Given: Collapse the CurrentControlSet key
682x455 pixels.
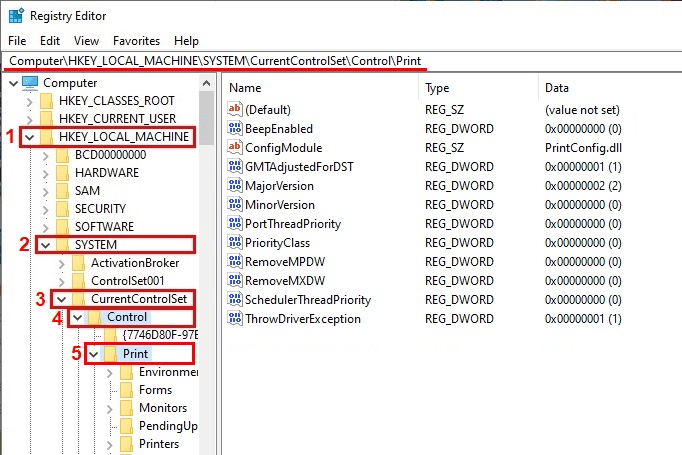Looking at the screenshot, I should [61, 299].
